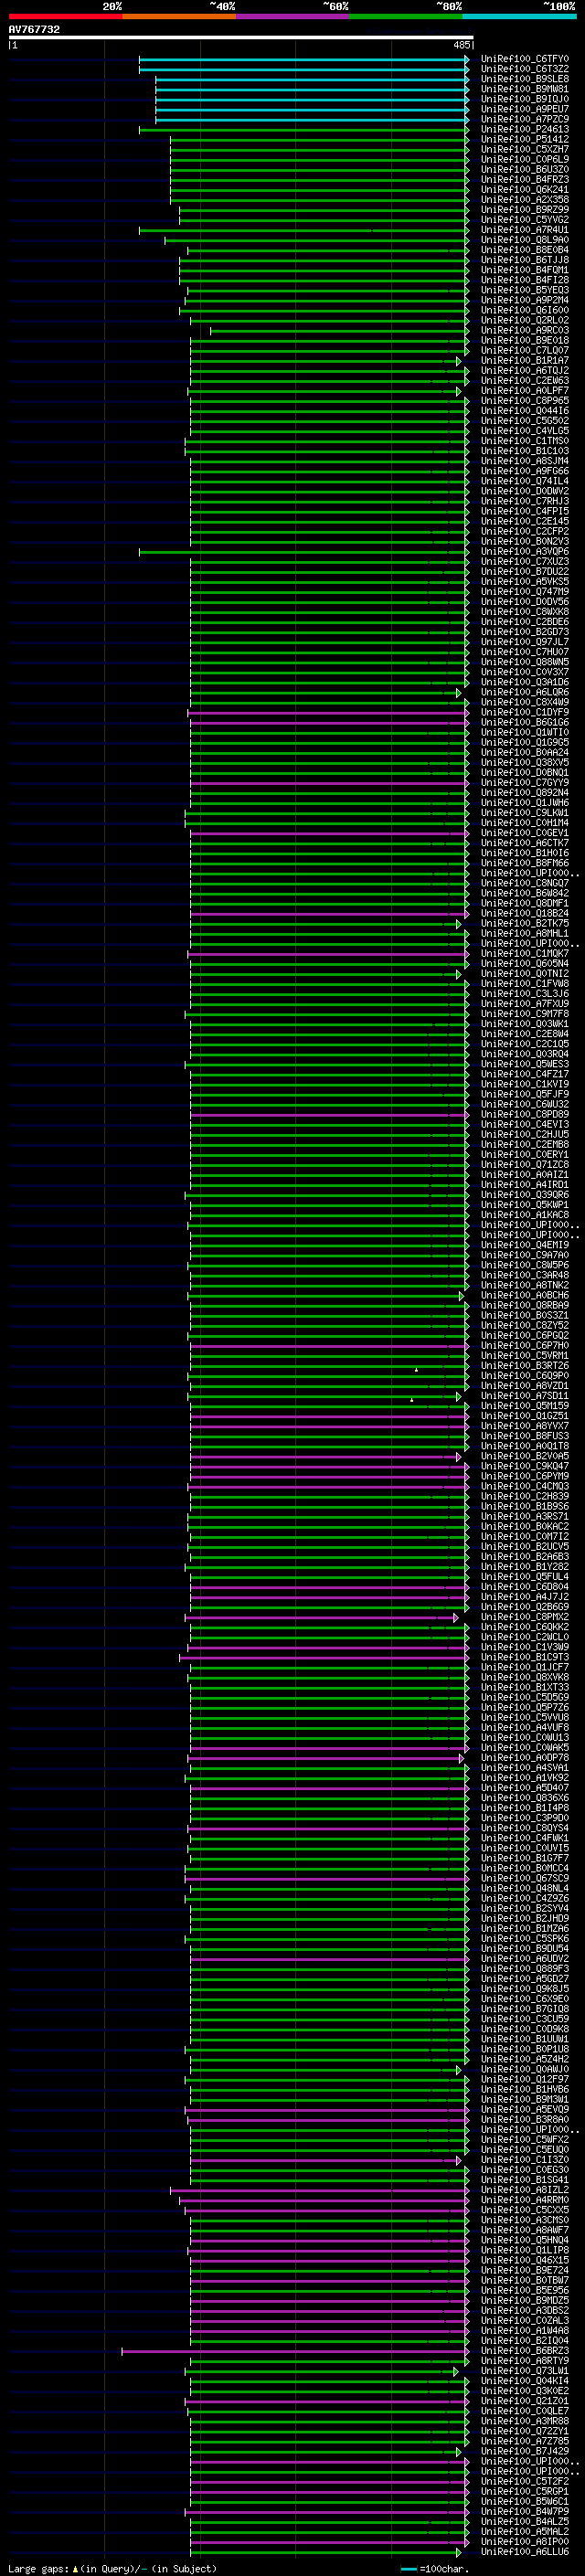Select label UniRef100_A9RCQ3

pyautogui.click(x=524, y=330)
